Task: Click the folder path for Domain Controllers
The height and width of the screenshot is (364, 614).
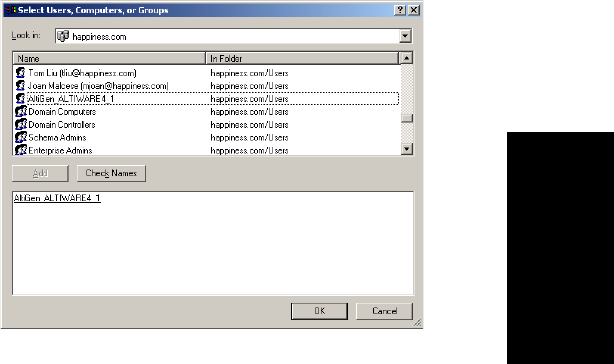Action: [249, 124]
